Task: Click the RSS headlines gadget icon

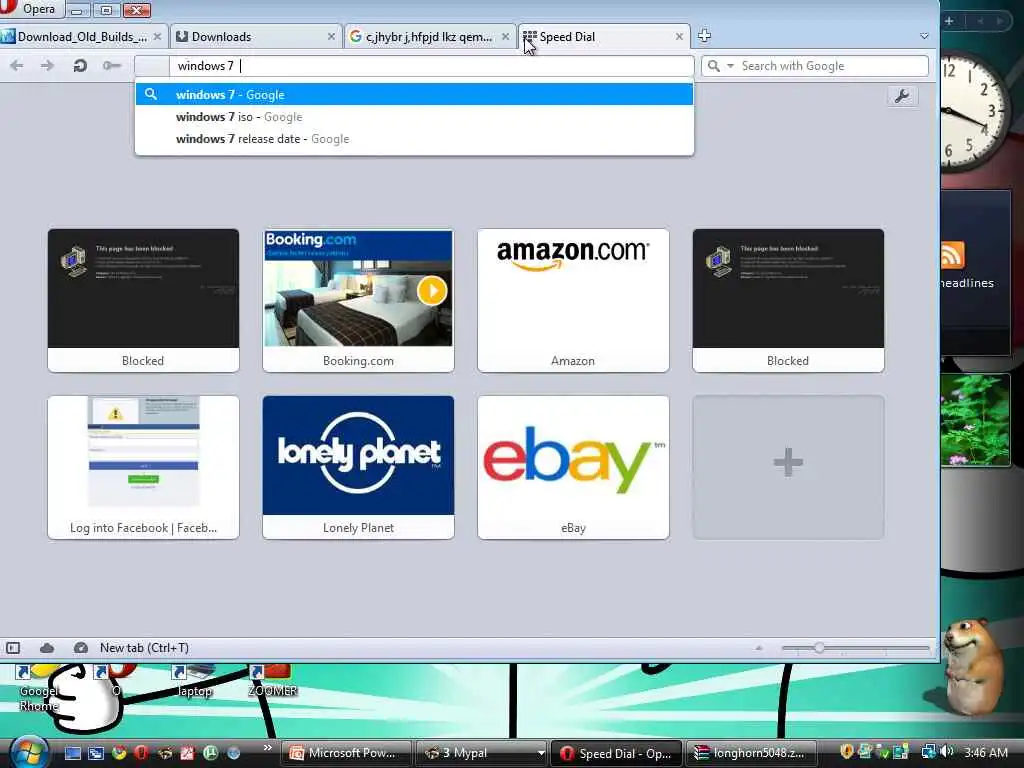Action: [952, 255]
